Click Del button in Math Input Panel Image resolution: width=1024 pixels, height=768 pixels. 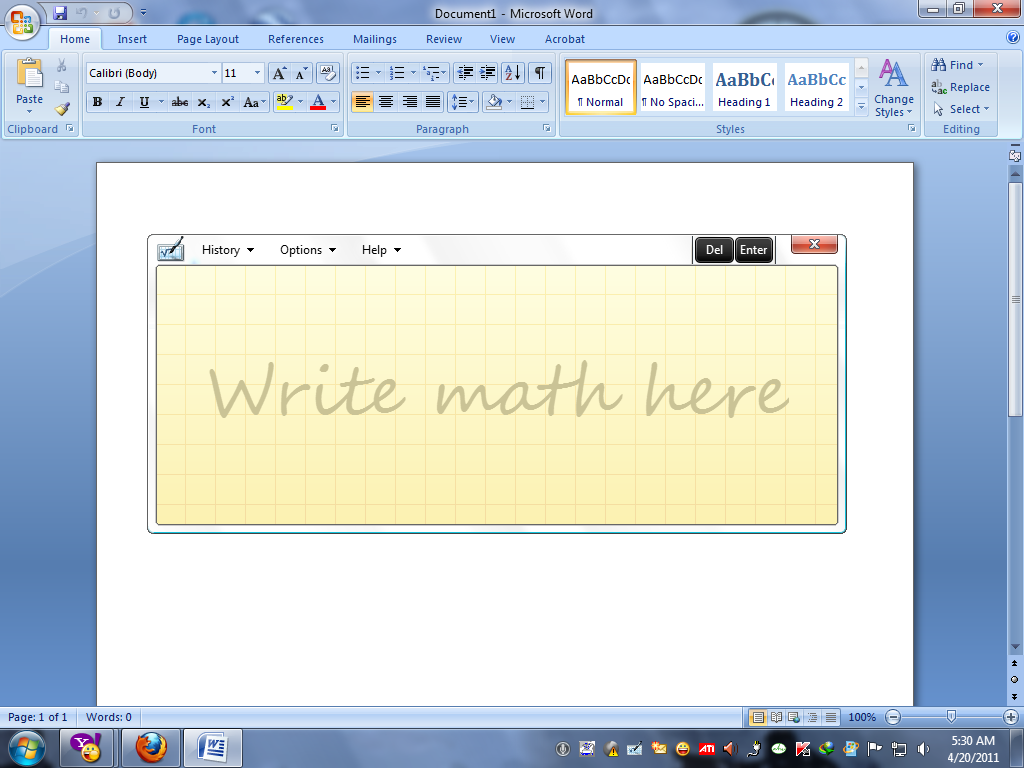pyautogui.click(x=714, y=250)
